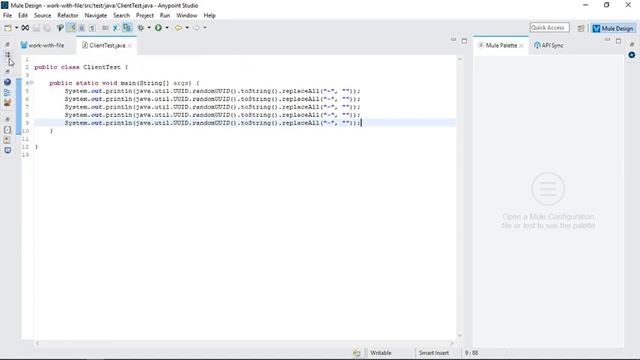Click the Forward navigation arrow
Screen dimensions: 640x360
[x=197, y=28]
